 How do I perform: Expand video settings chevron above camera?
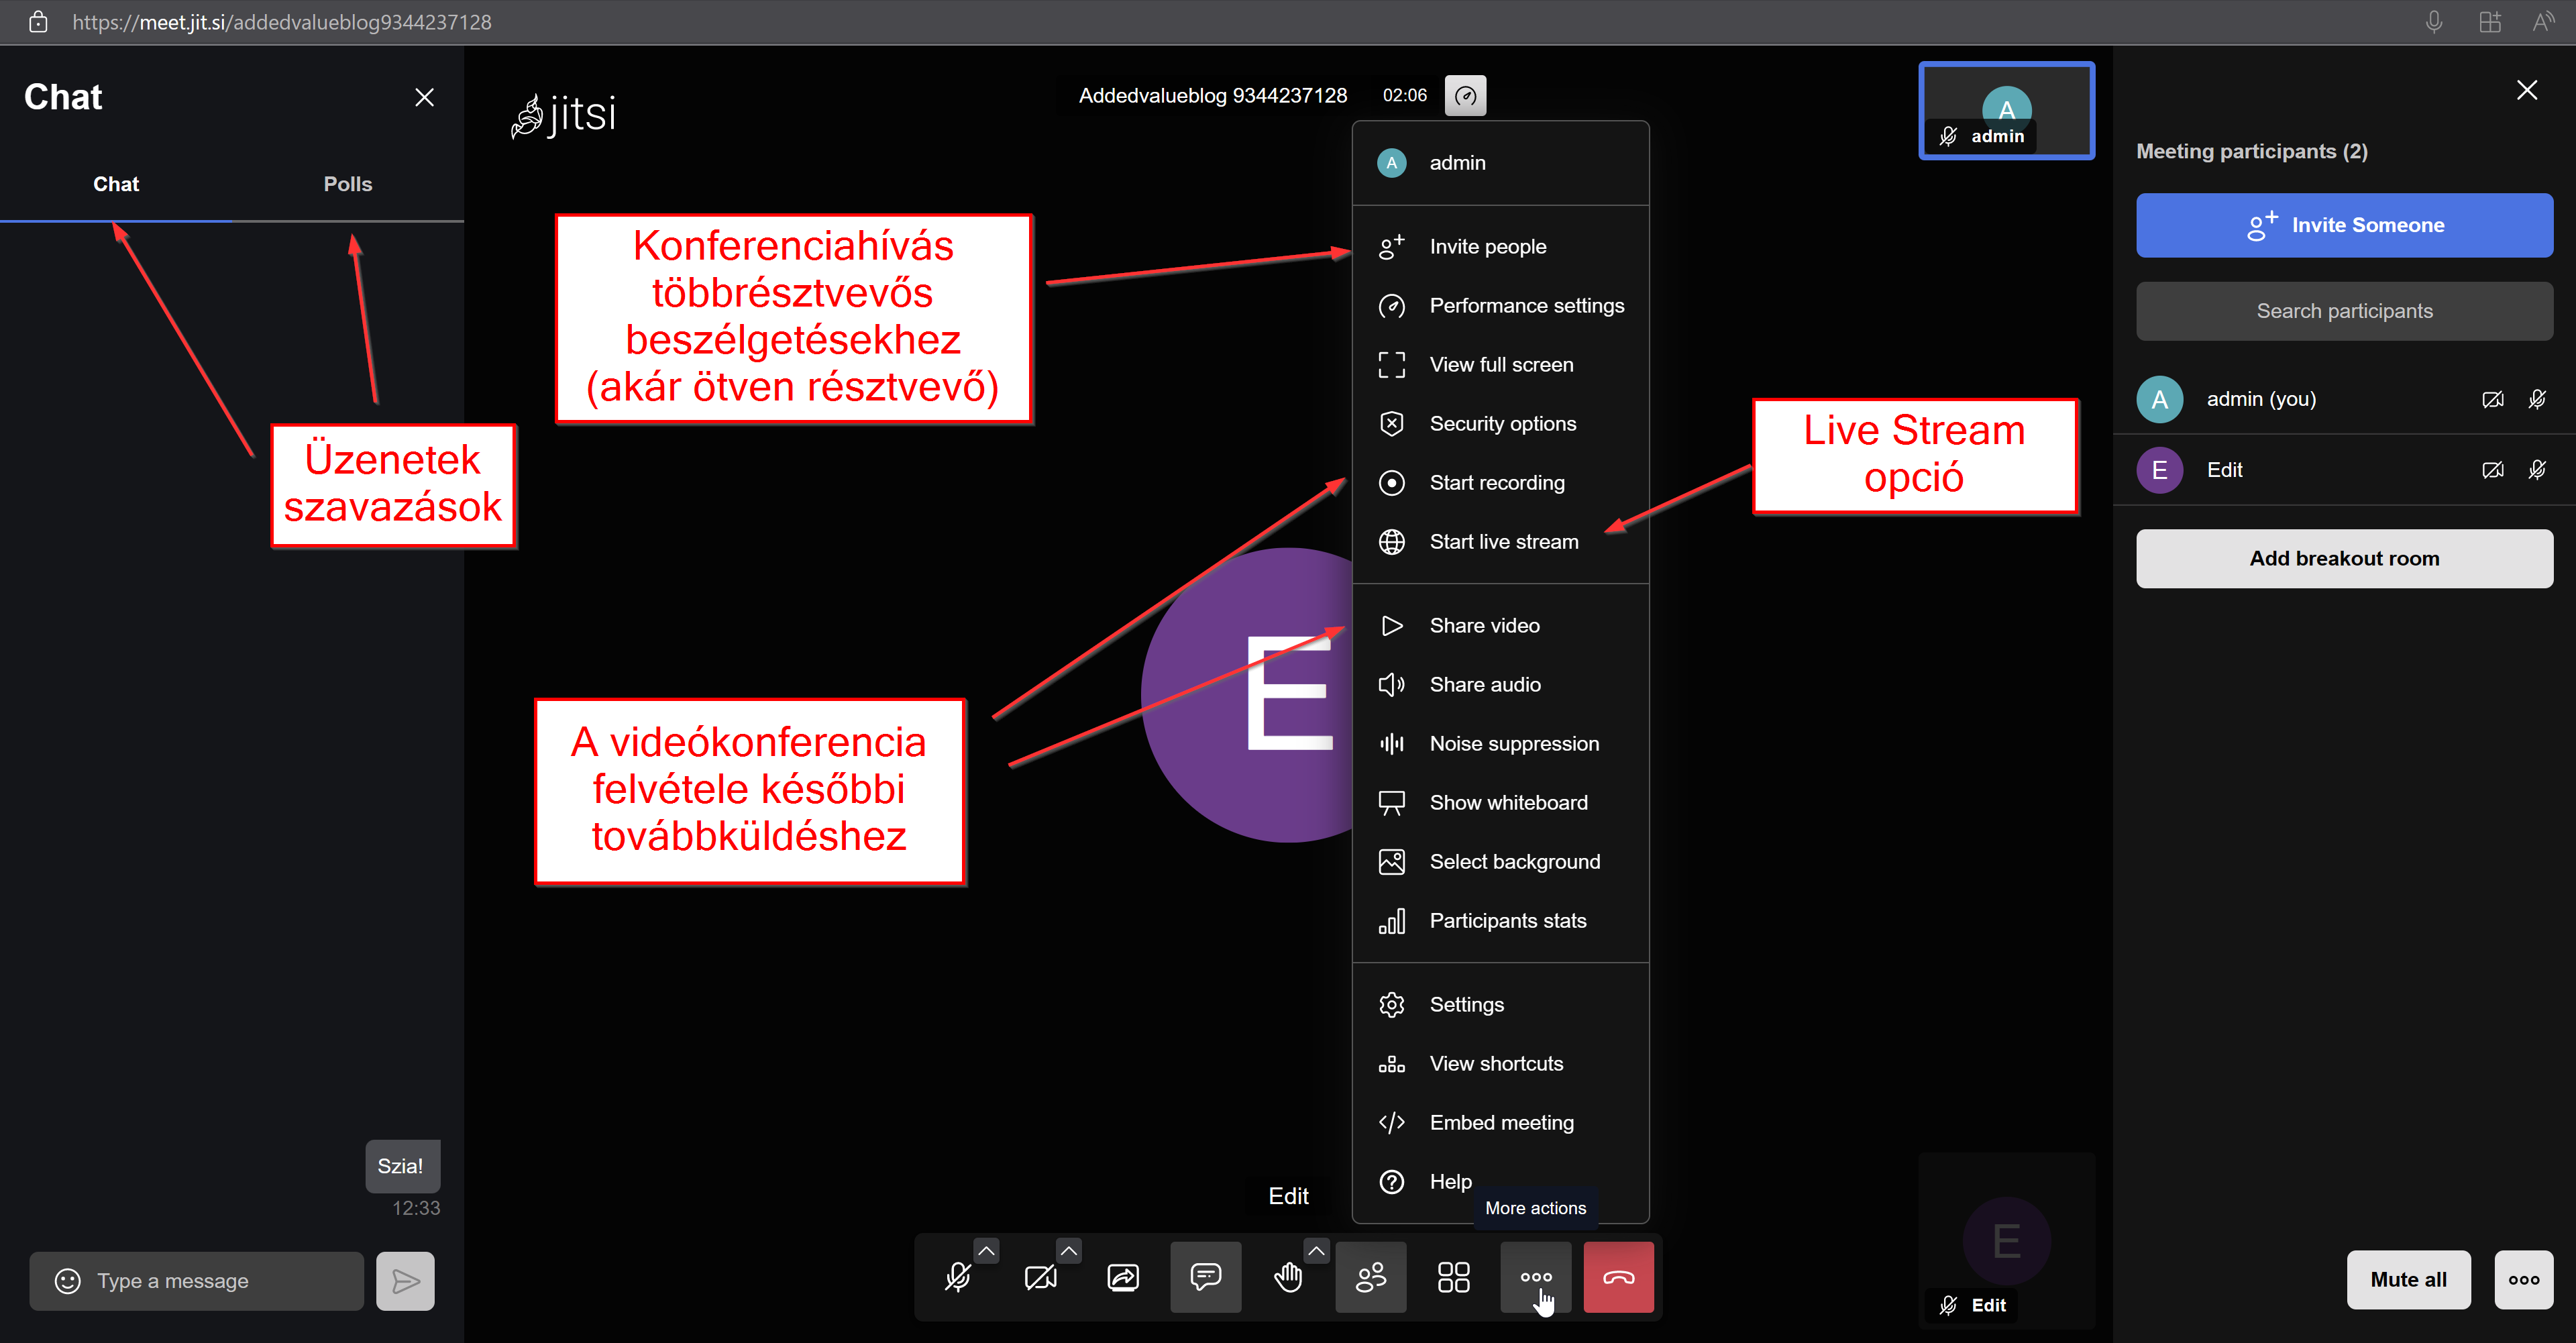(x=1069, y=1251)
